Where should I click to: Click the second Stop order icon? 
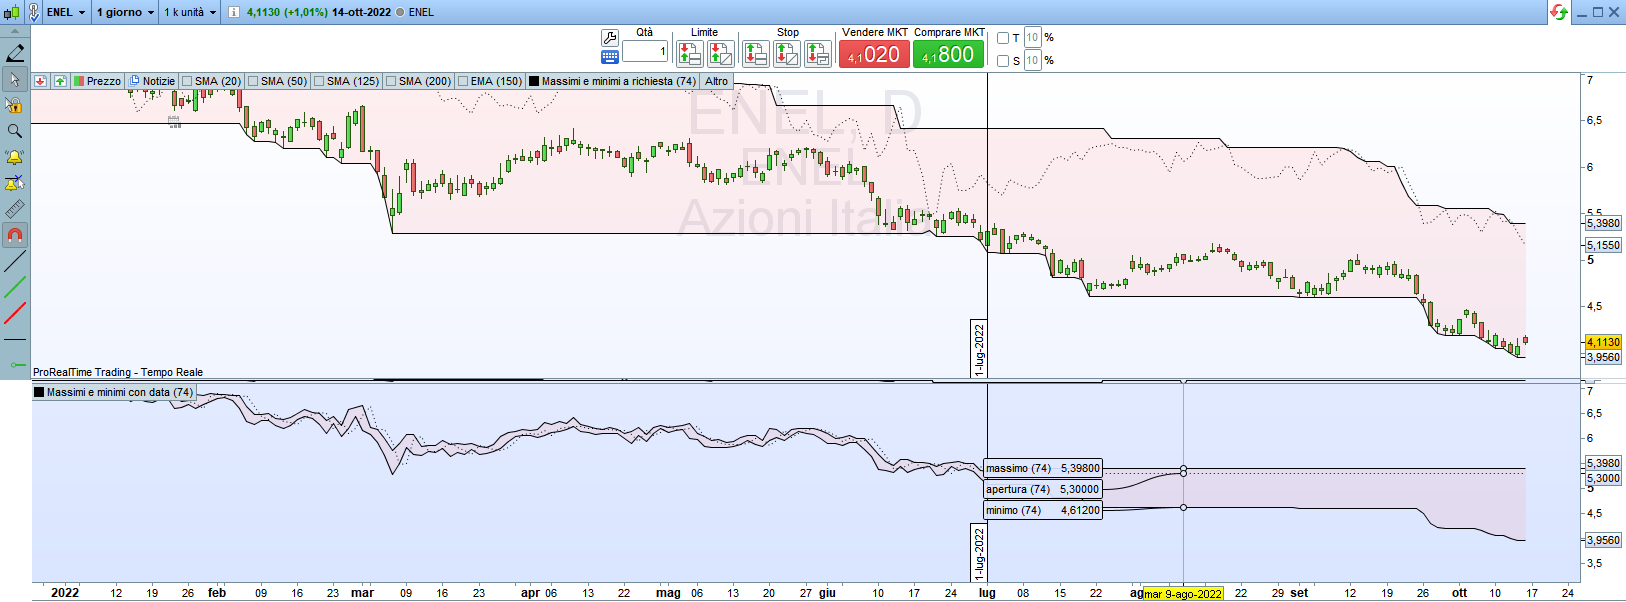tap(787, 53)
